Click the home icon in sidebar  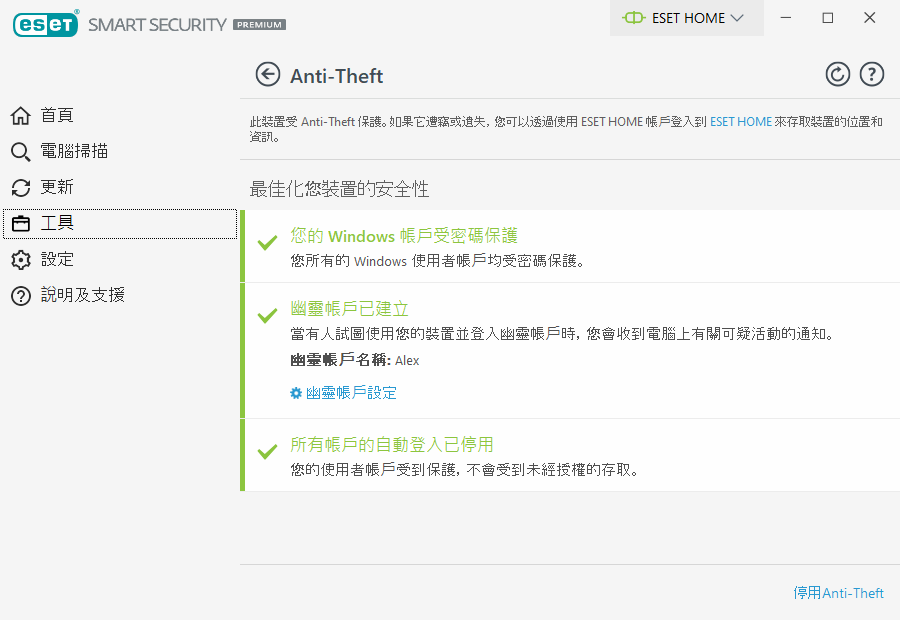click(21, 116)
